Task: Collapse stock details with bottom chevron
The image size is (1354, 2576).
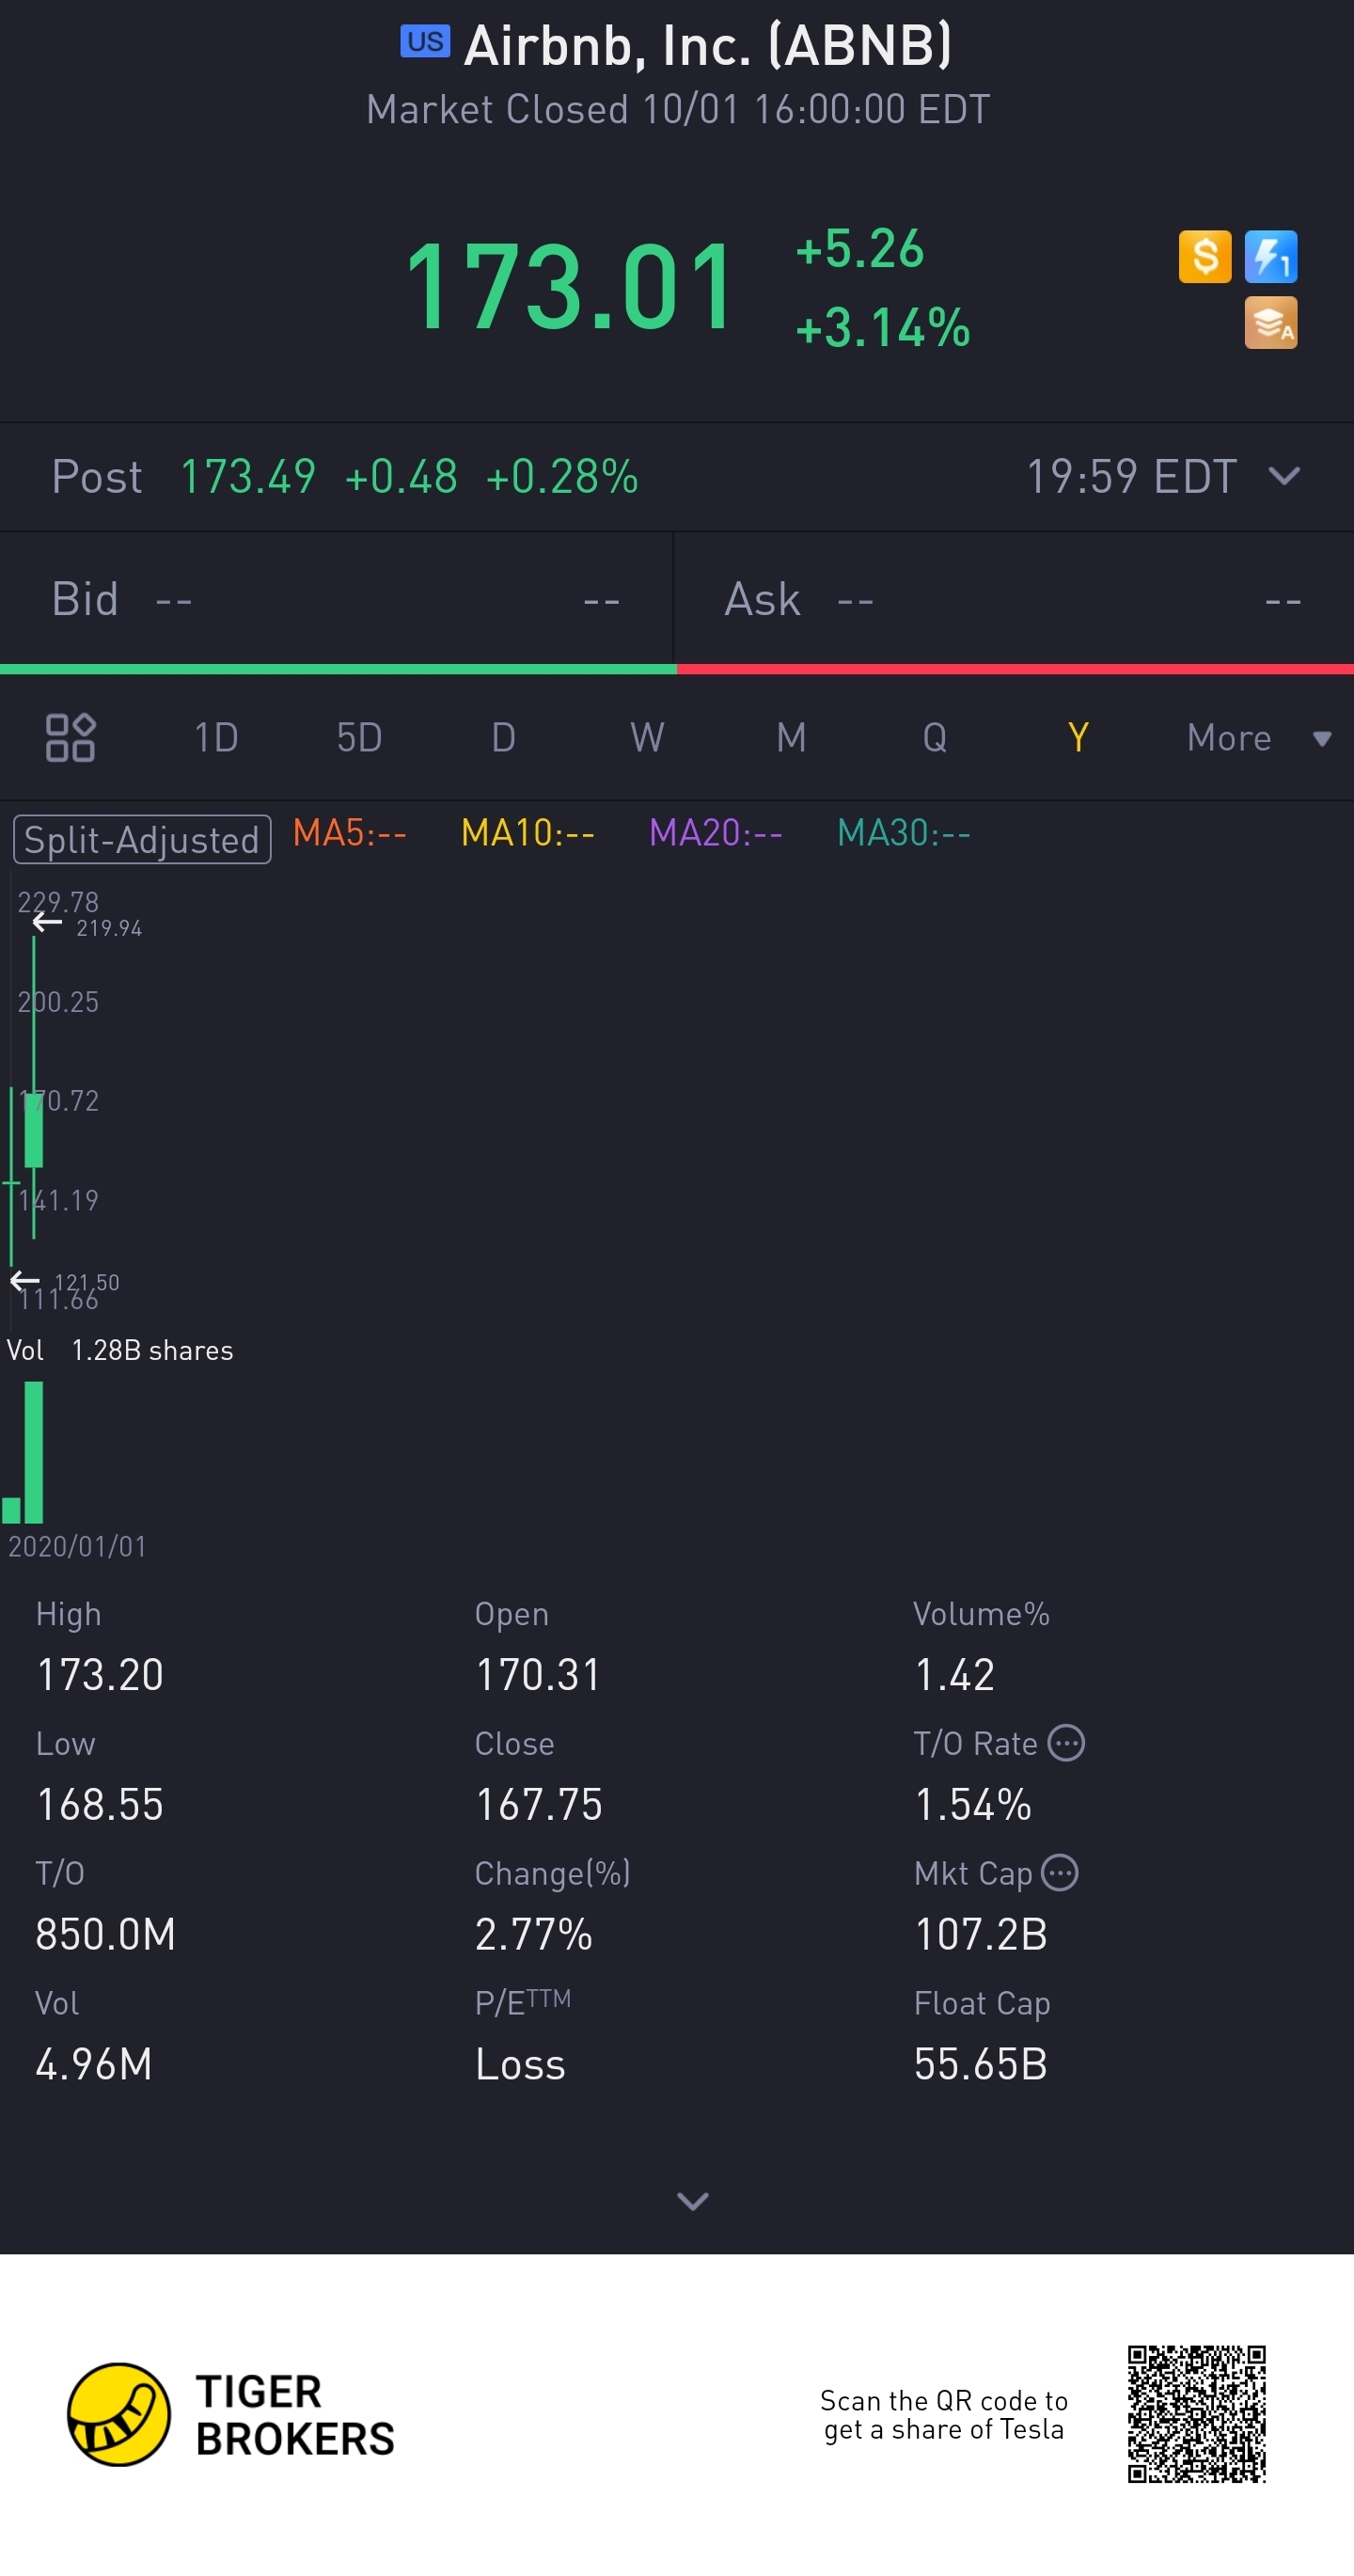Action: 692,2201
